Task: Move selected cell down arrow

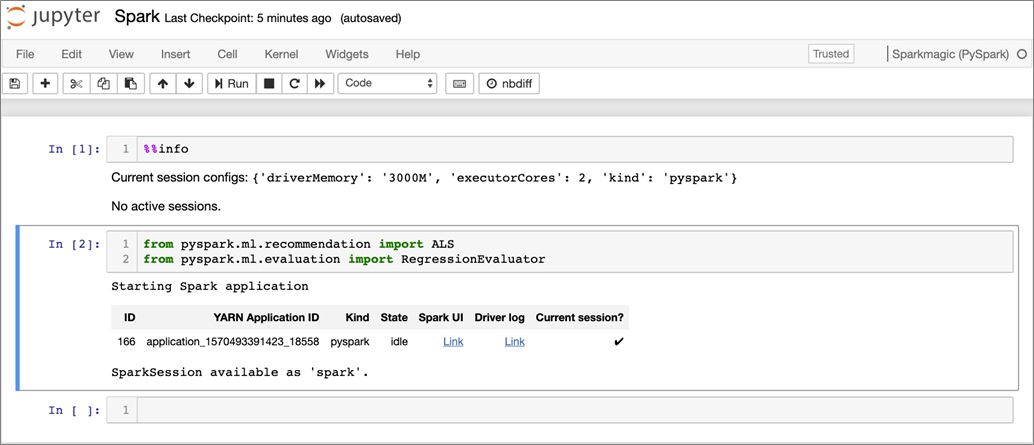Action: point(189,84)
